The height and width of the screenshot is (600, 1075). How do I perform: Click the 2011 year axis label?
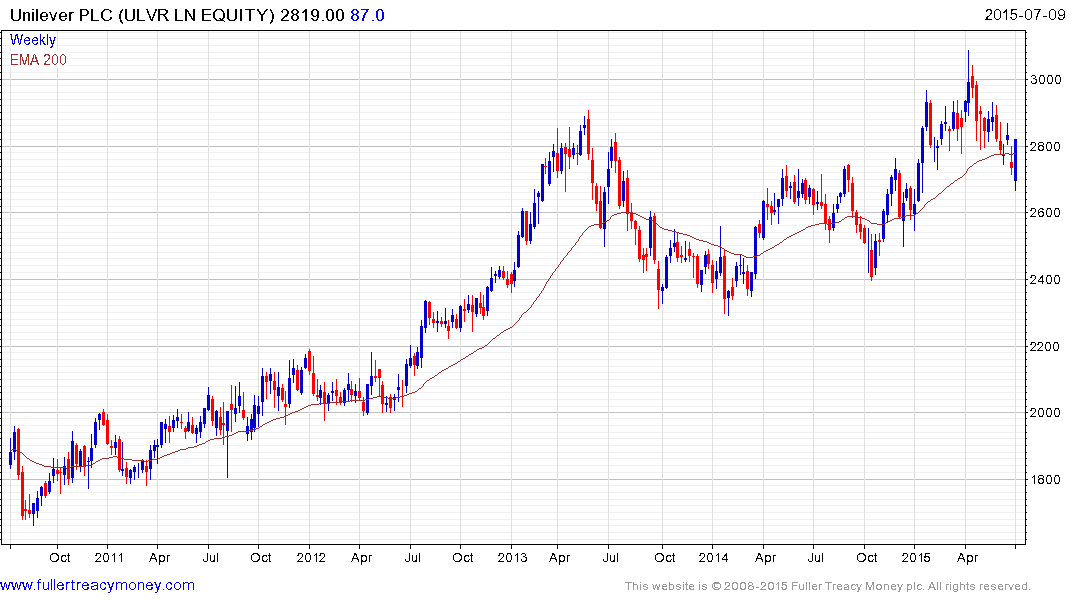(108, 557)
